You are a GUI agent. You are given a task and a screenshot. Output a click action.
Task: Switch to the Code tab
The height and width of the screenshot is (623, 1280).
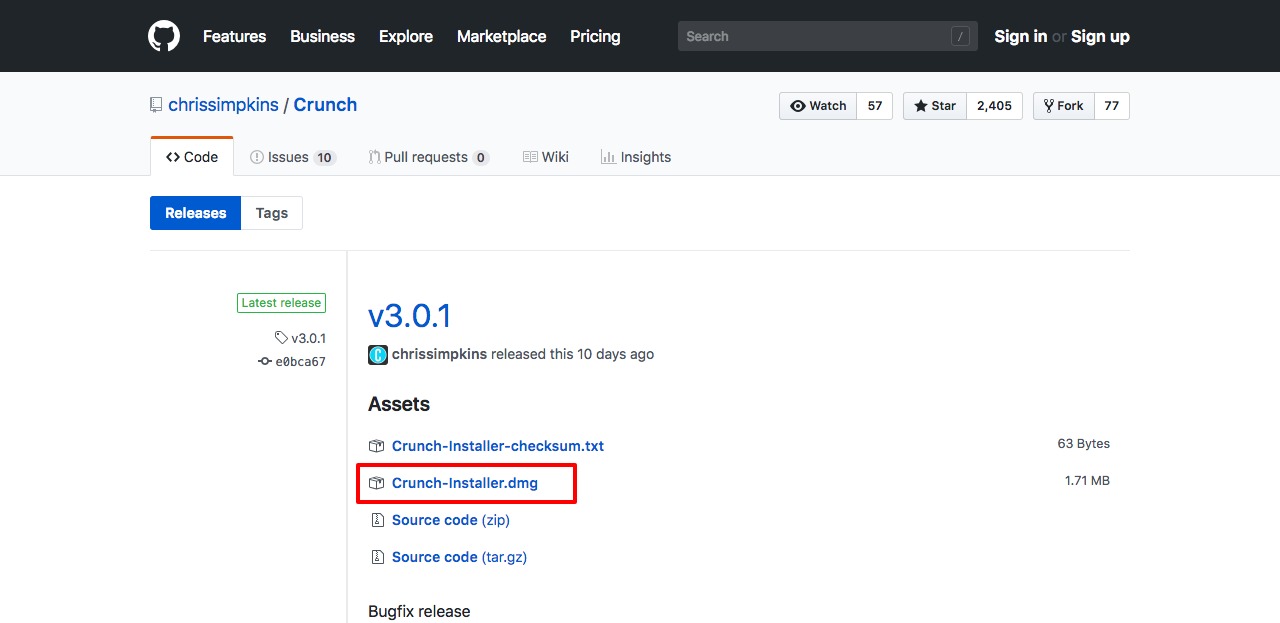pyautogui.click(x=192, y=157)
